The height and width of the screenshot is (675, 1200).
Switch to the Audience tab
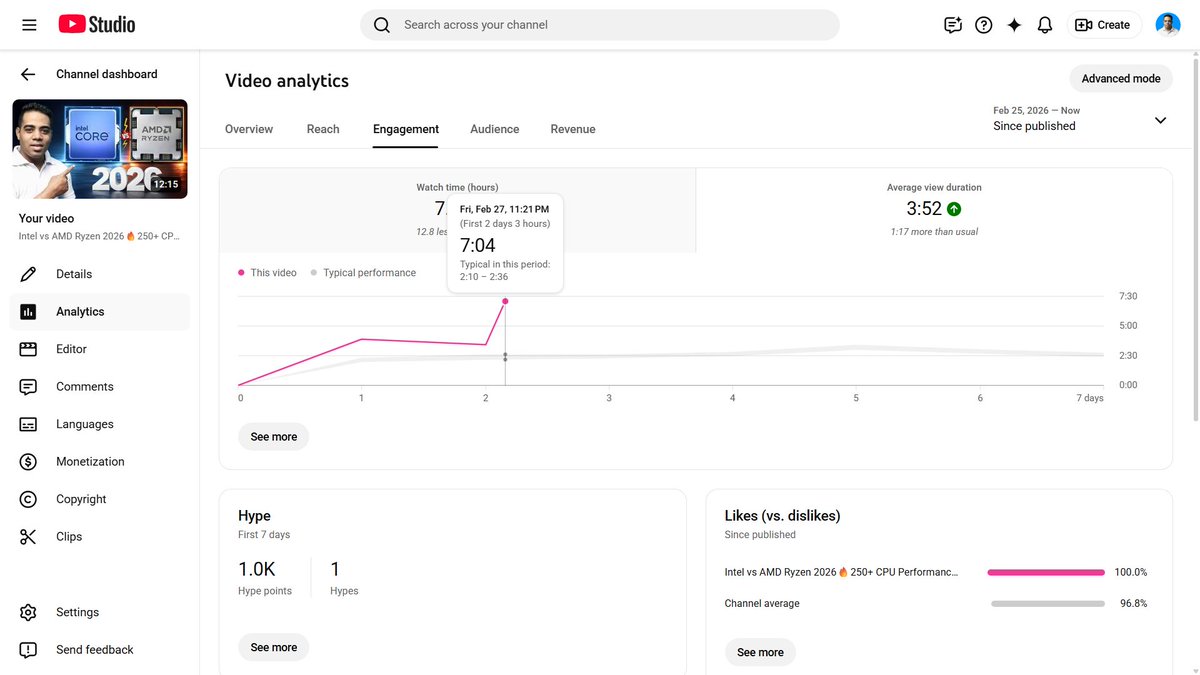(495, 129)
